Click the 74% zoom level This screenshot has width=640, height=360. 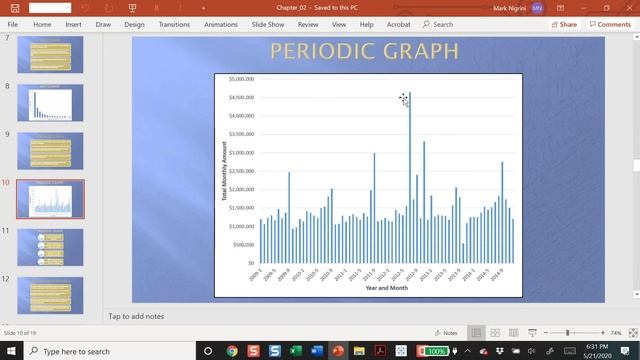click(x=616, y=333)
